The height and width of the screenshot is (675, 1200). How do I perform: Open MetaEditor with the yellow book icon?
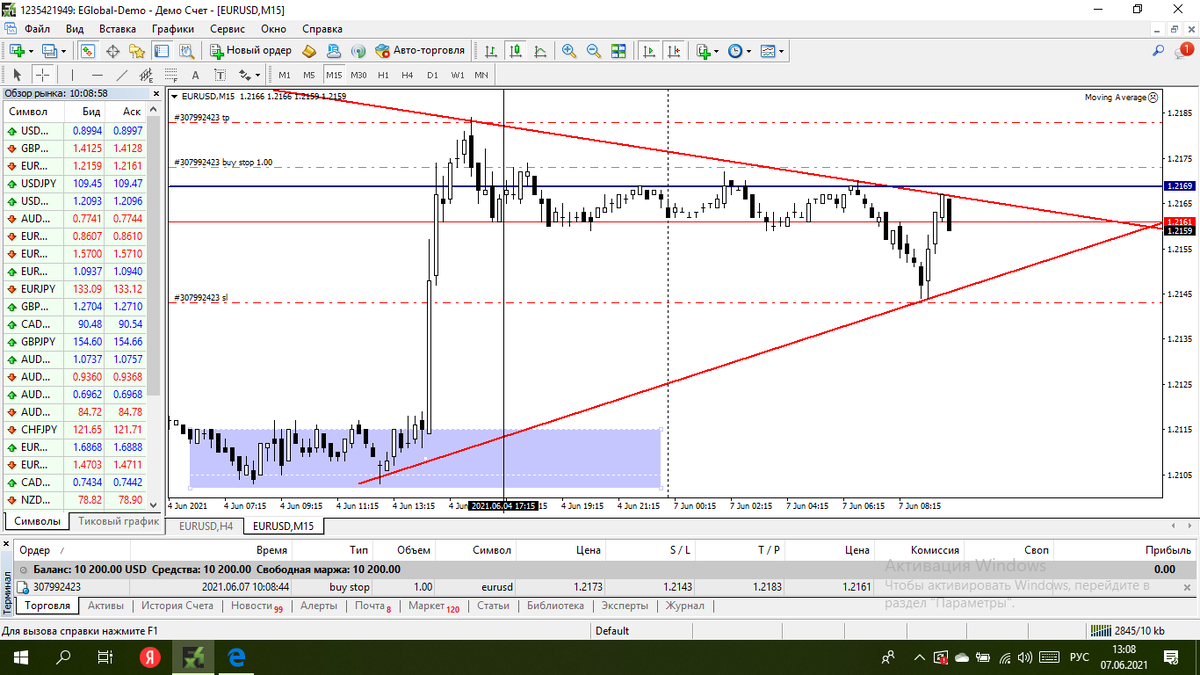(x=309, y=50)
